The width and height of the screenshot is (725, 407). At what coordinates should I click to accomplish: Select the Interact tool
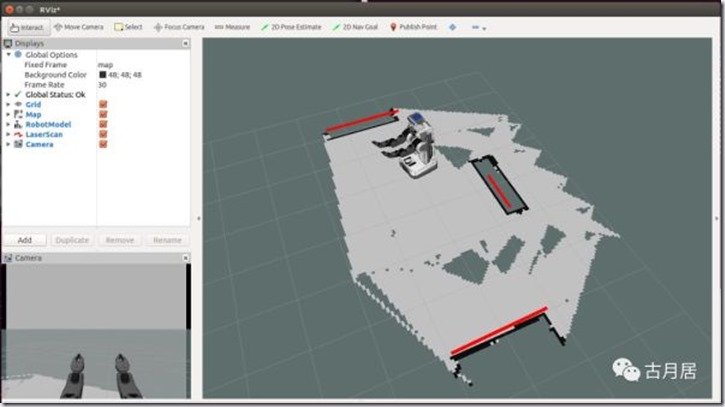click(x=27, y=27)
